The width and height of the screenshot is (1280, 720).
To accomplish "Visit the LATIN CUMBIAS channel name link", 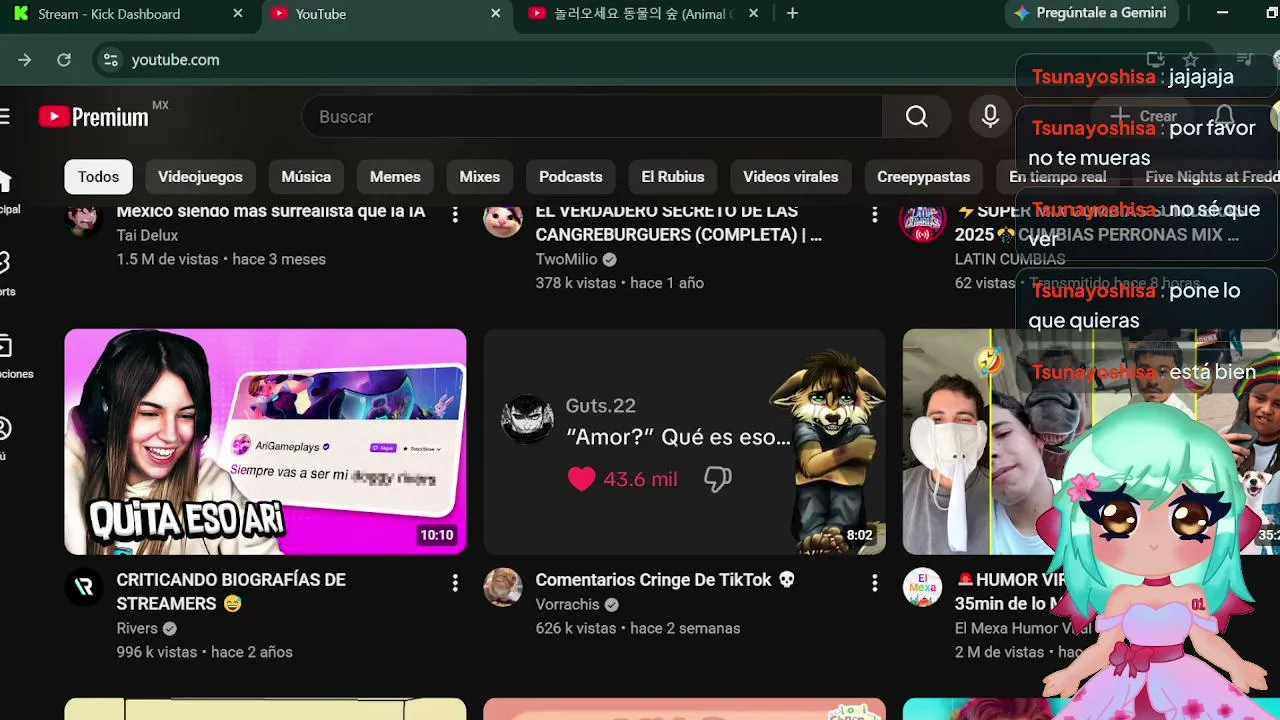I will coord(1010,259).
